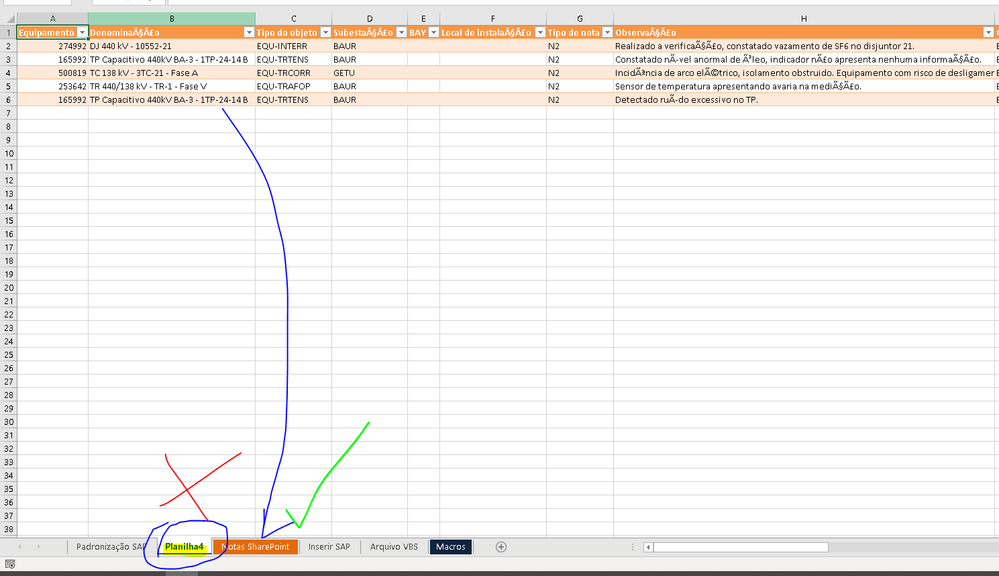This screenshot has height=576, width=999.
Task: Open the Denominação column filter dropdown
Action: pyautogui.click(x=249, y=32)
